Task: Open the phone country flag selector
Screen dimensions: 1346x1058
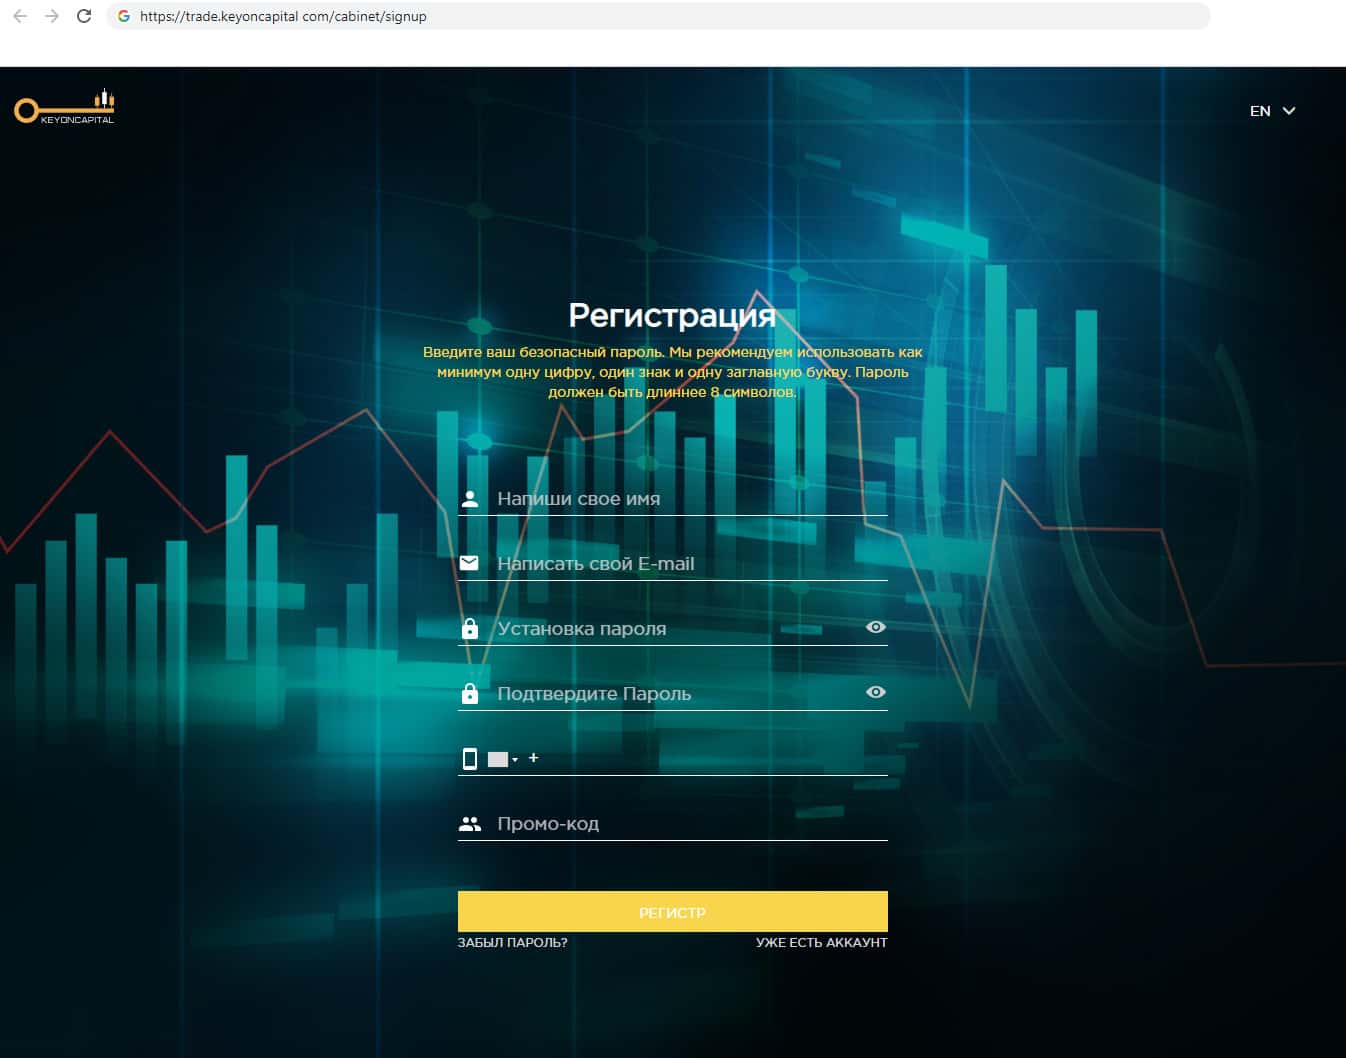Action: click(503, 759)
